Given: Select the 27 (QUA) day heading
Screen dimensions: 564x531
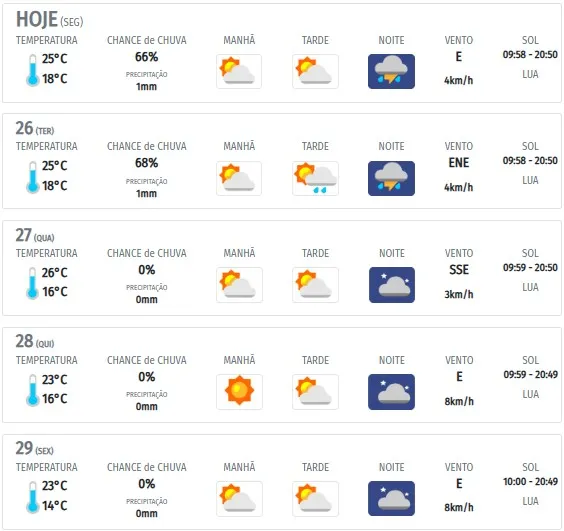Looking at the screenshot, I should (x=35, y=235).
